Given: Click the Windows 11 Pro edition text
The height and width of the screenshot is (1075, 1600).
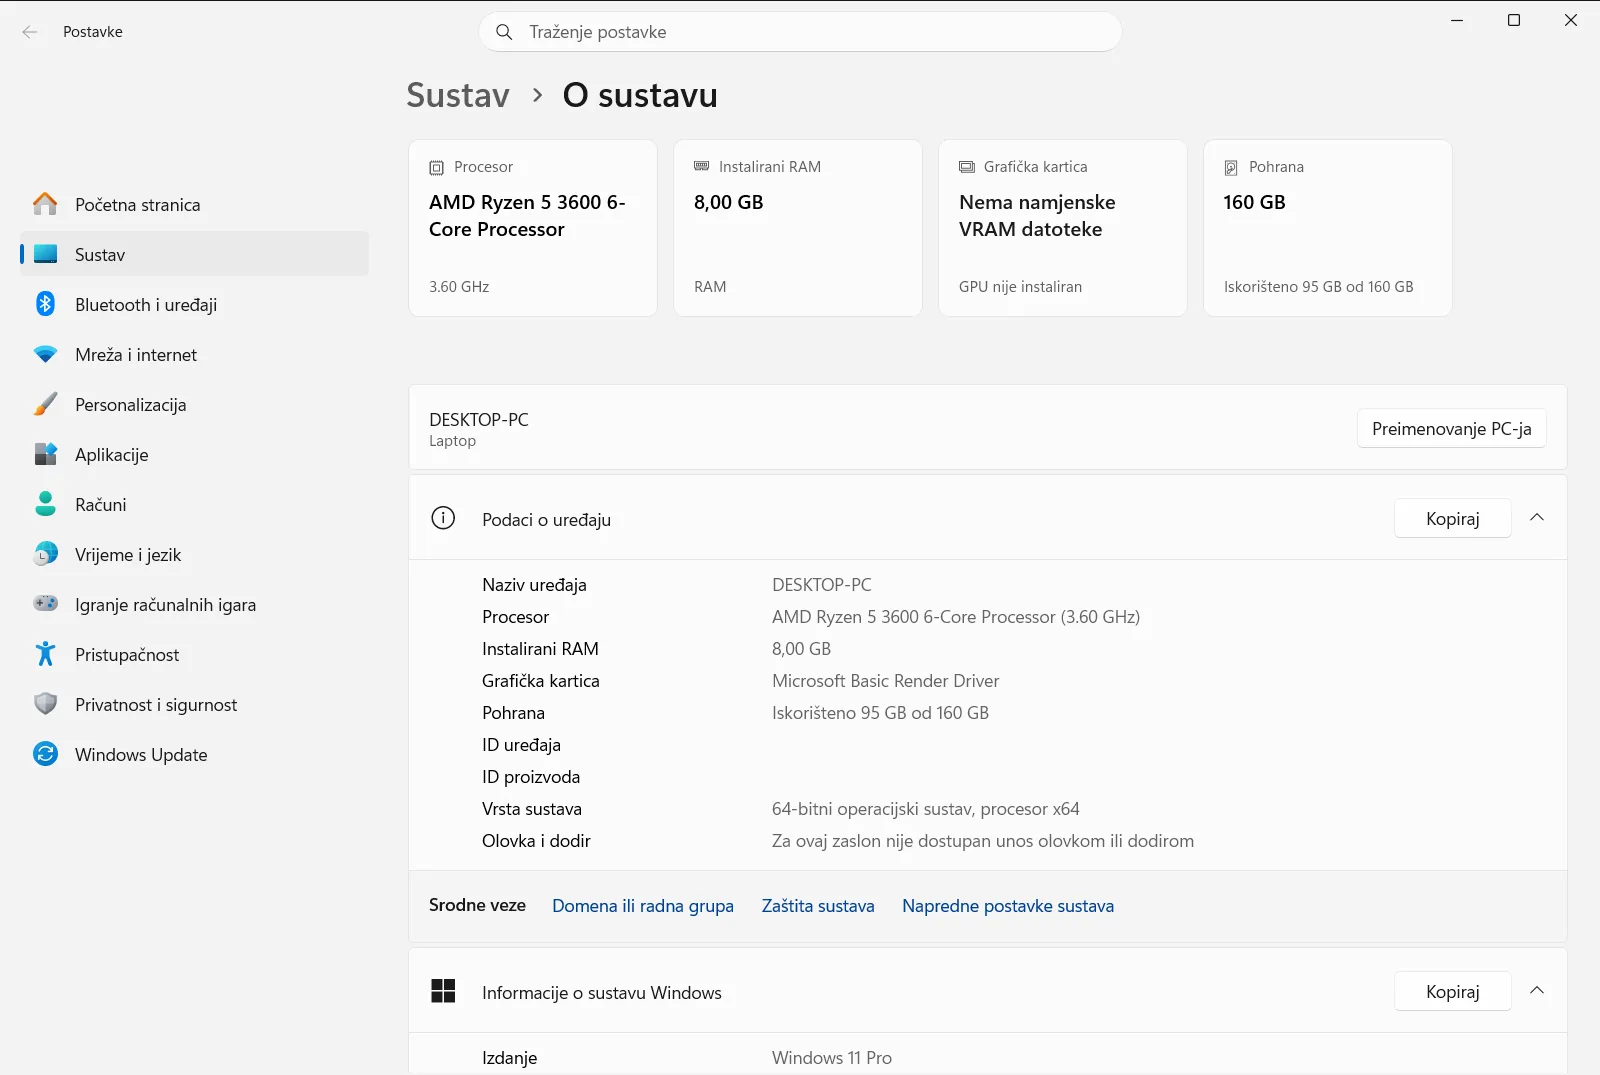Looking at the screenshot, I should [x=832, y=1058].
